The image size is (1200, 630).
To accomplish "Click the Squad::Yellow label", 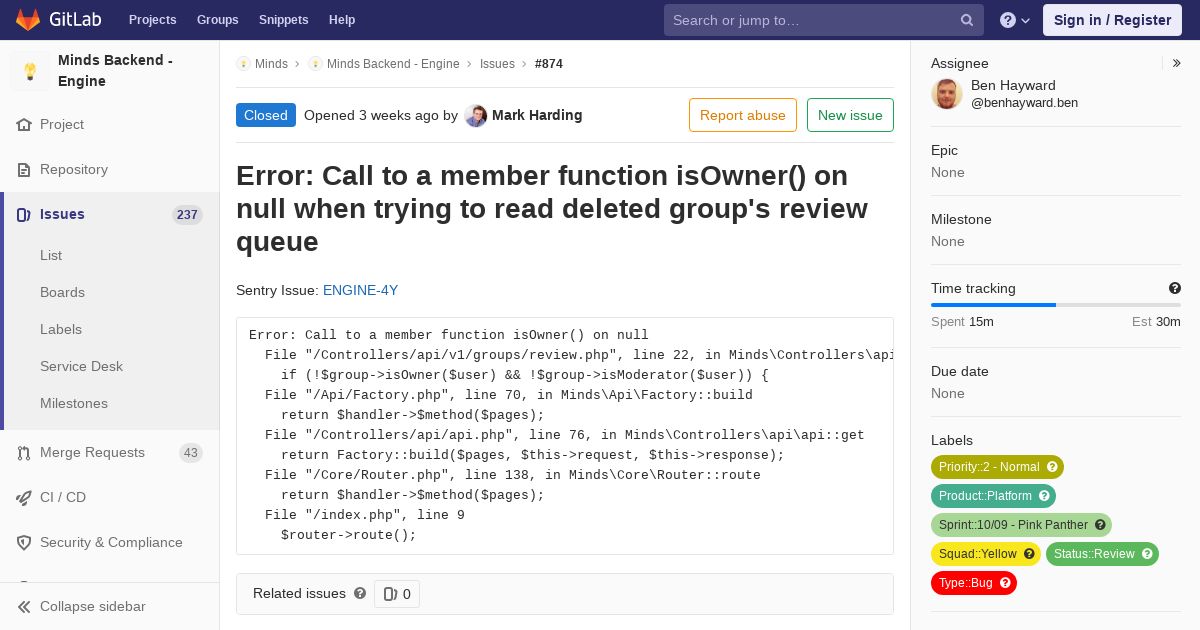I will coord(986,554).
